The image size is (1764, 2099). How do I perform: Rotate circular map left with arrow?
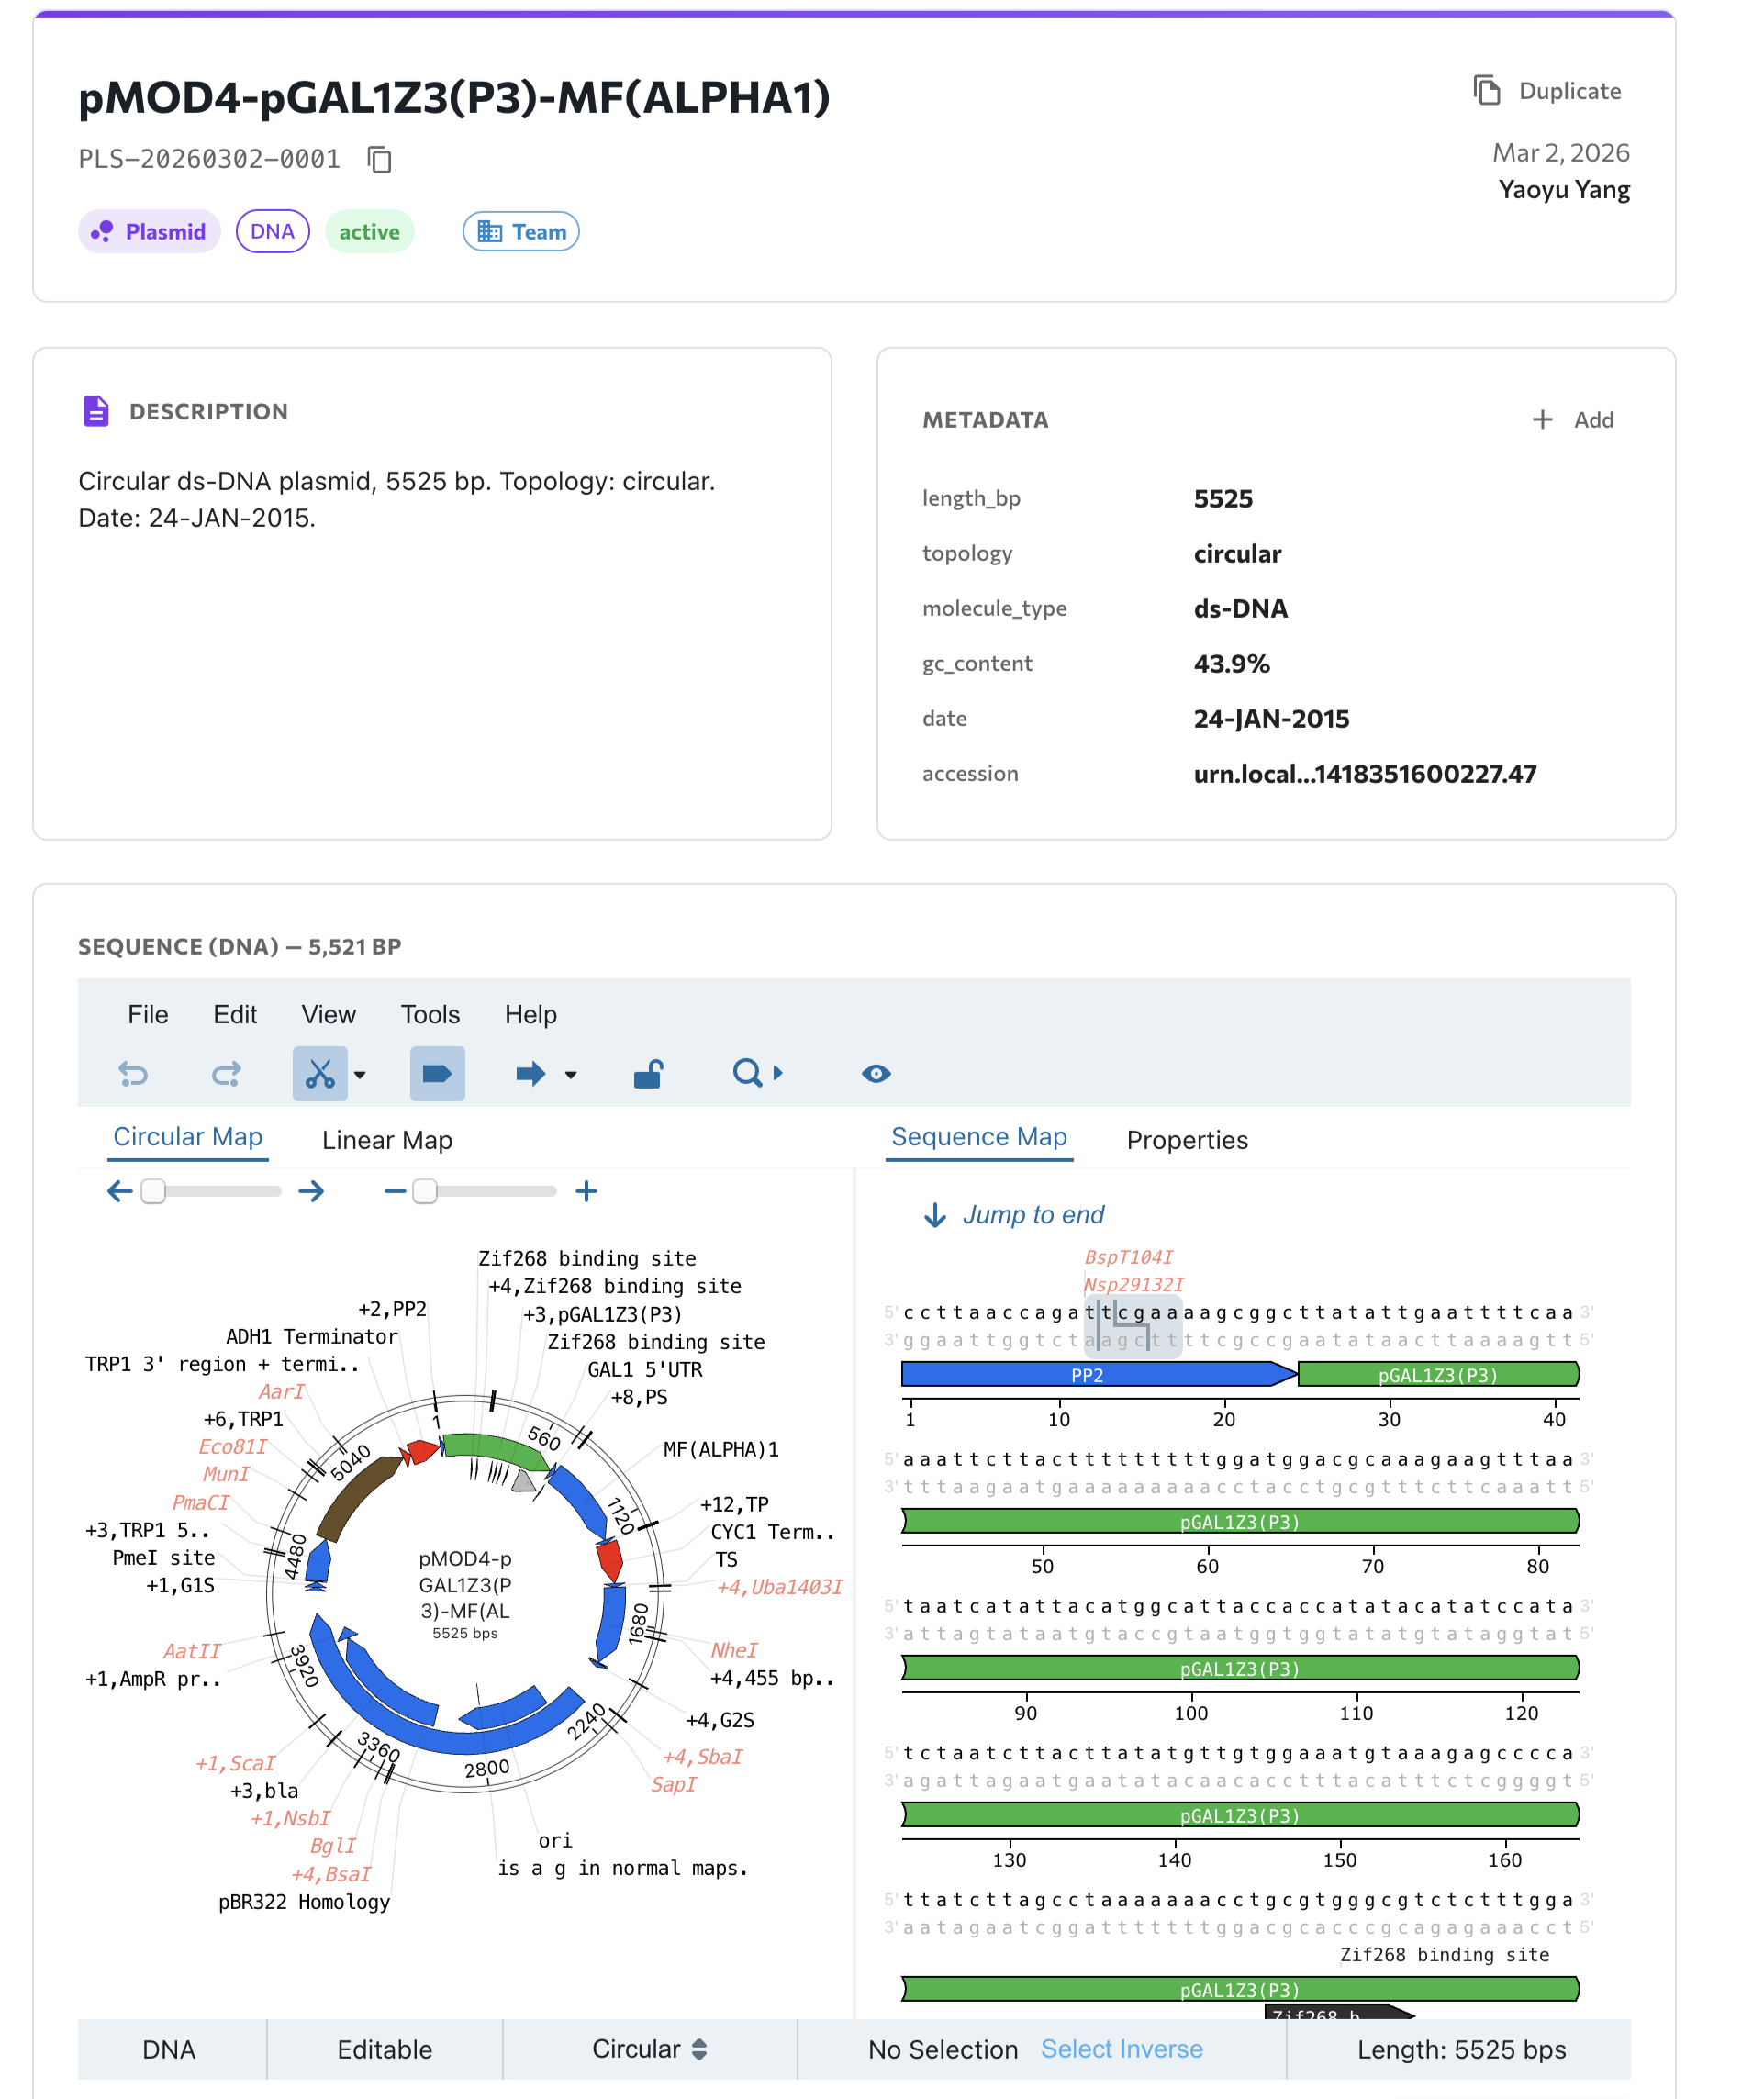click(x=120, y=1191)
